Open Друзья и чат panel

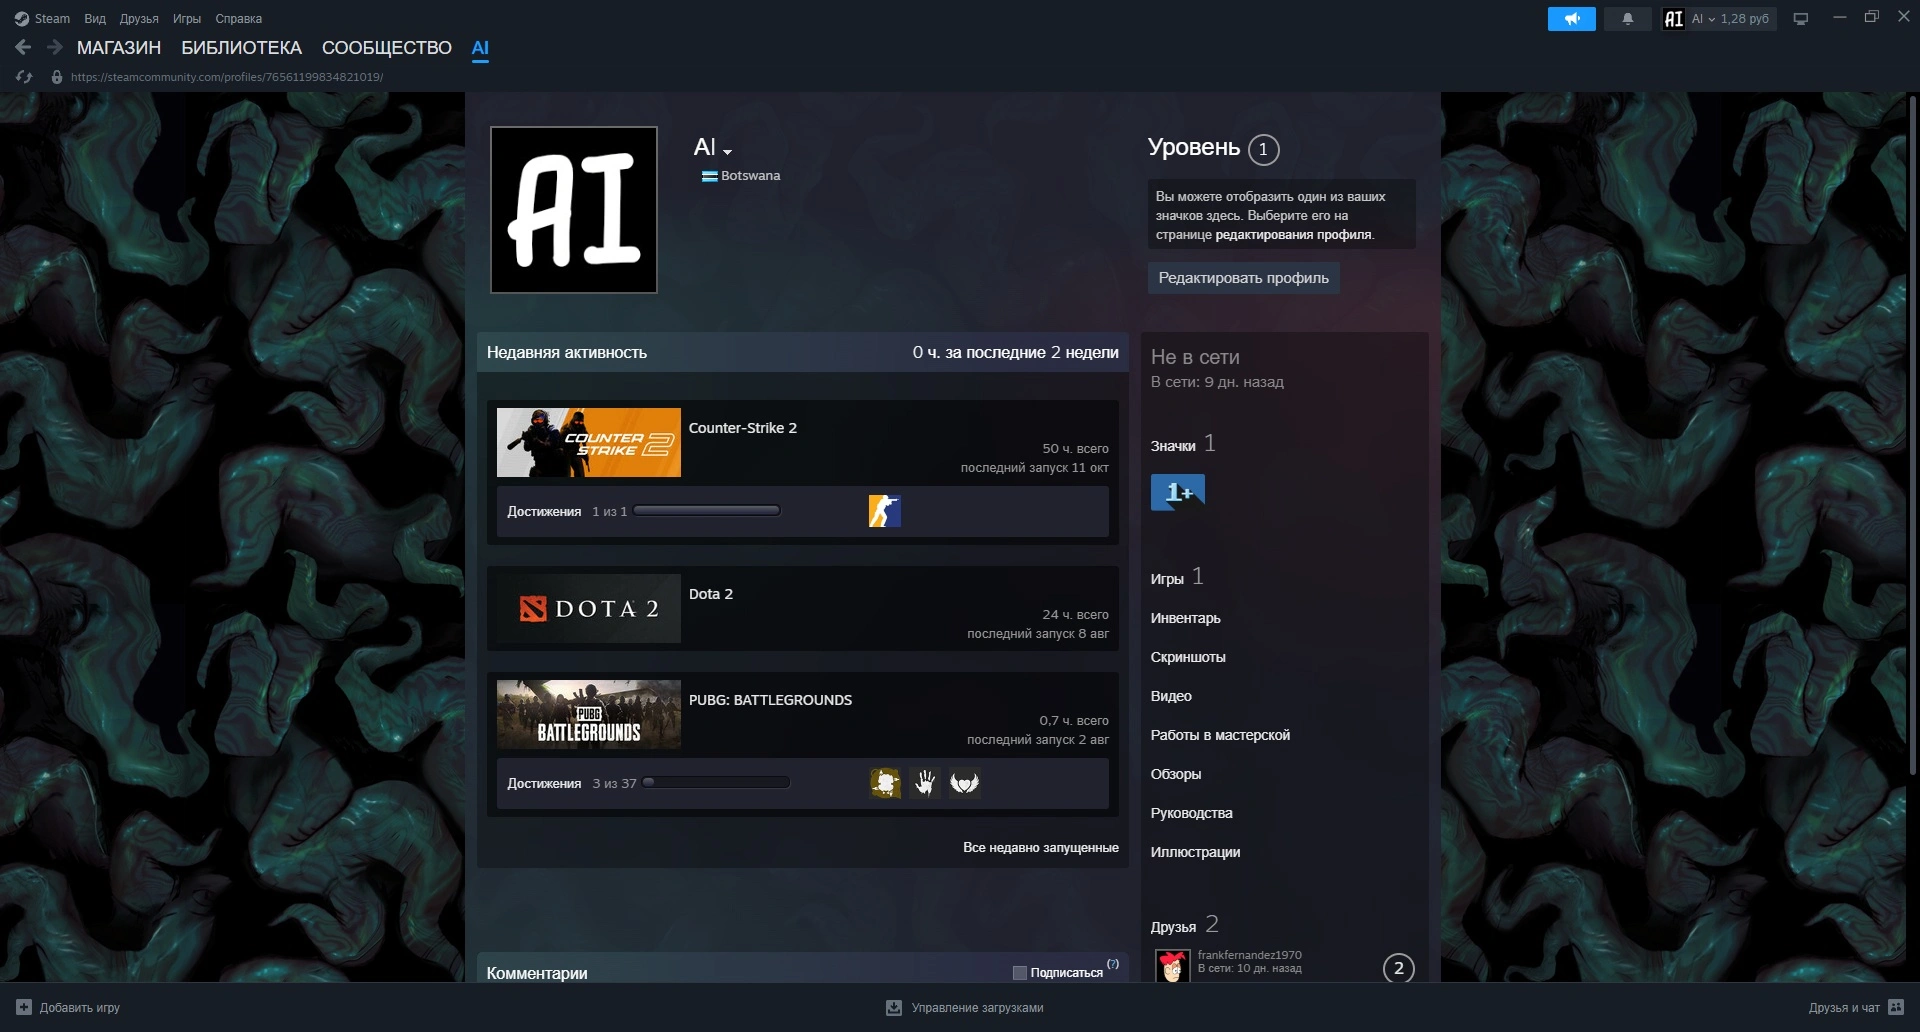tap(1856, 1008)
